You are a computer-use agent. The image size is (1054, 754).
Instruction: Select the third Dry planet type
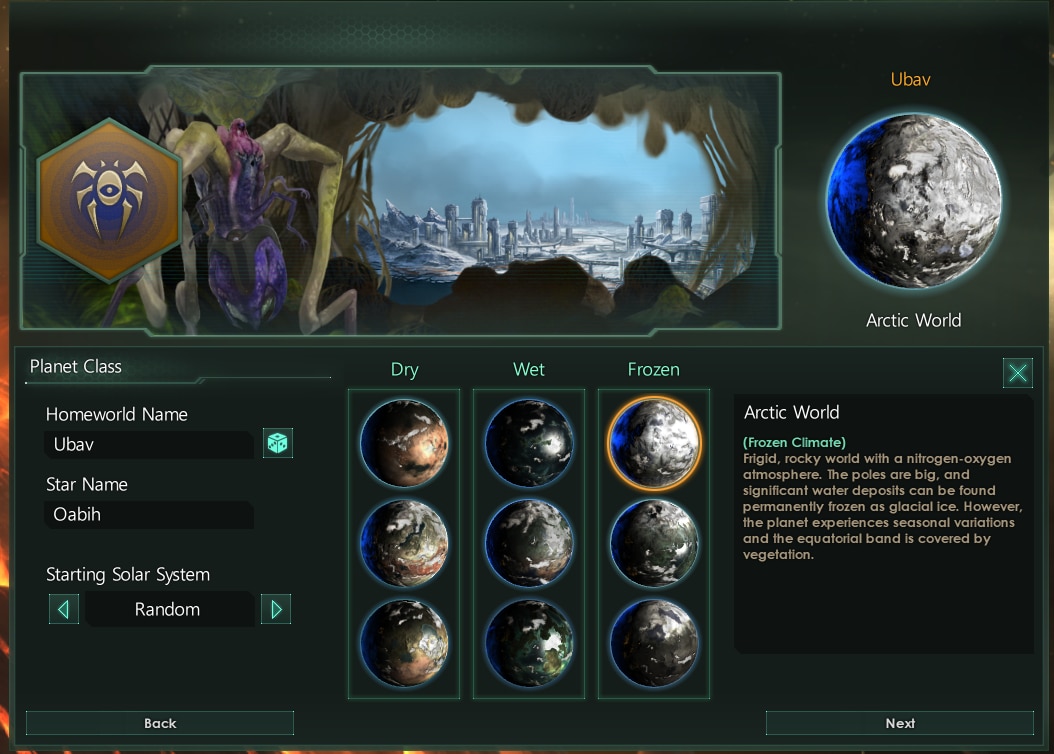pyautogui.click(x=404, y=643)
